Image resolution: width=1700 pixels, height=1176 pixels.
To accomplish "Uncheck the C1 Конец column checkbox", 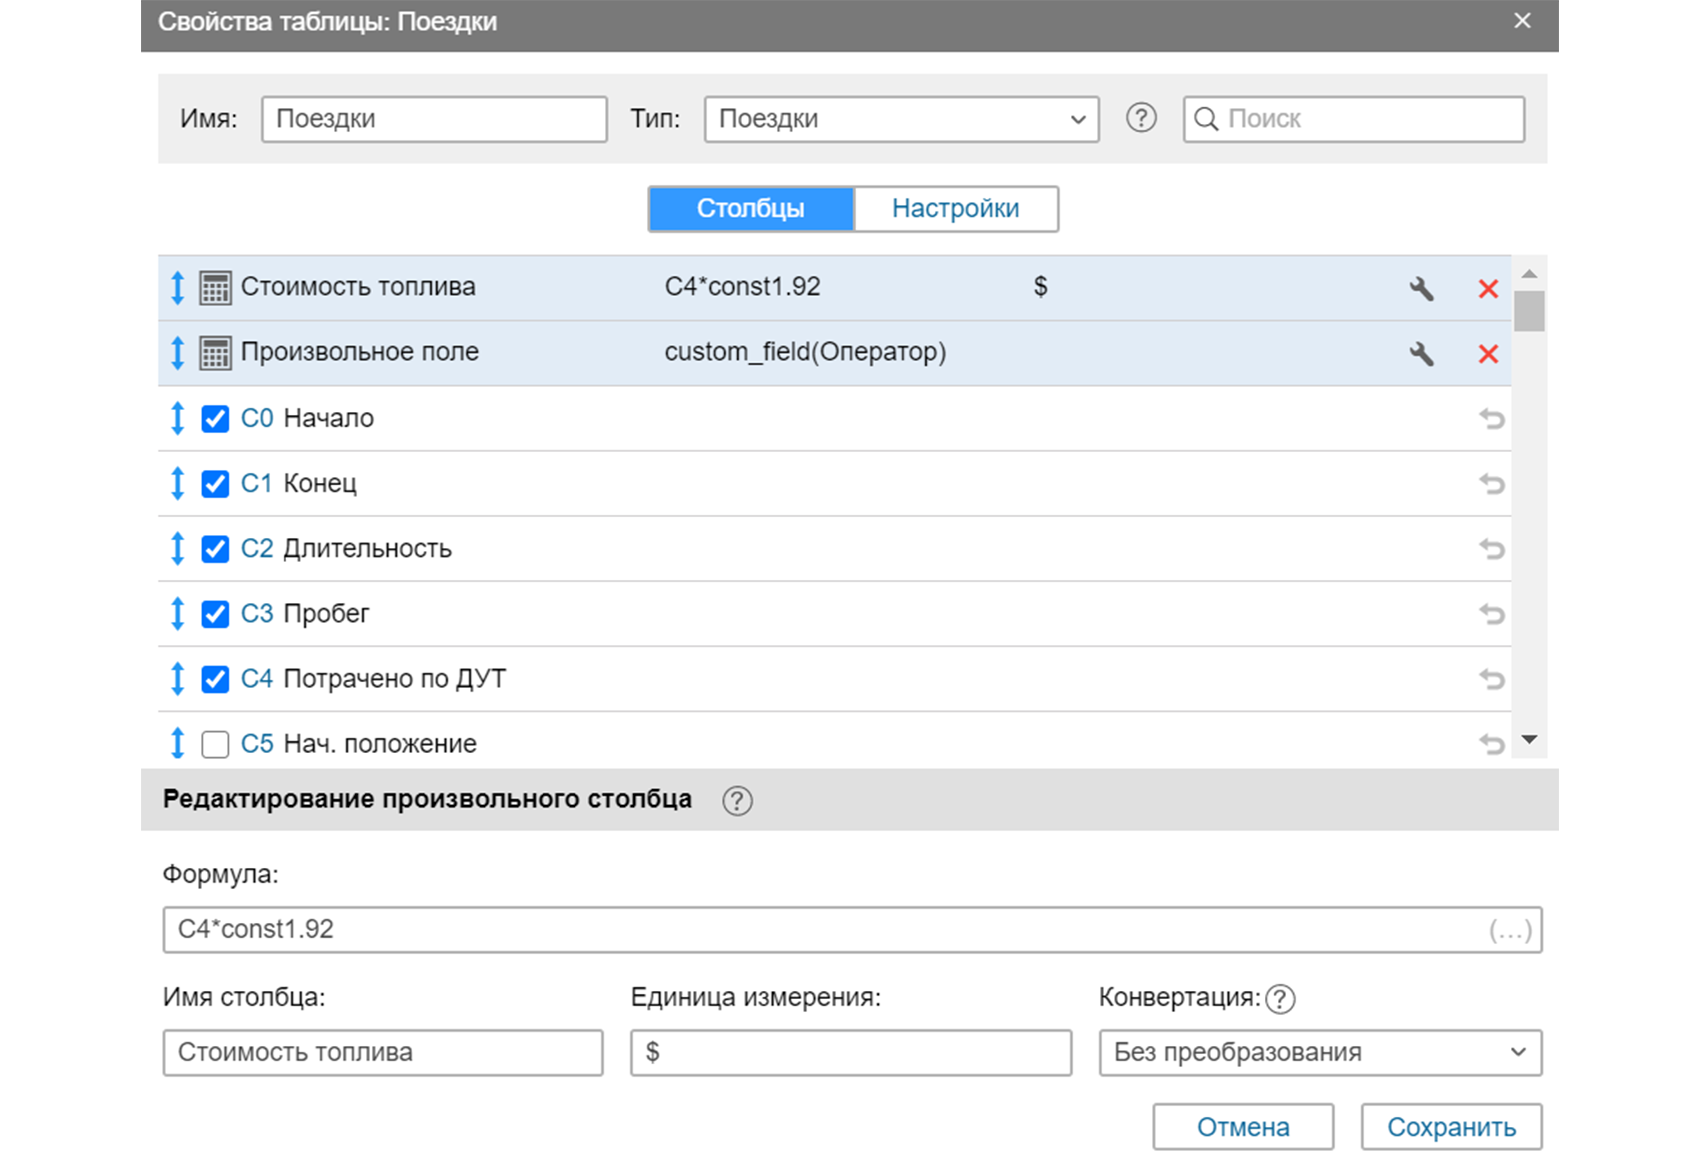I will tap(215, 484).
